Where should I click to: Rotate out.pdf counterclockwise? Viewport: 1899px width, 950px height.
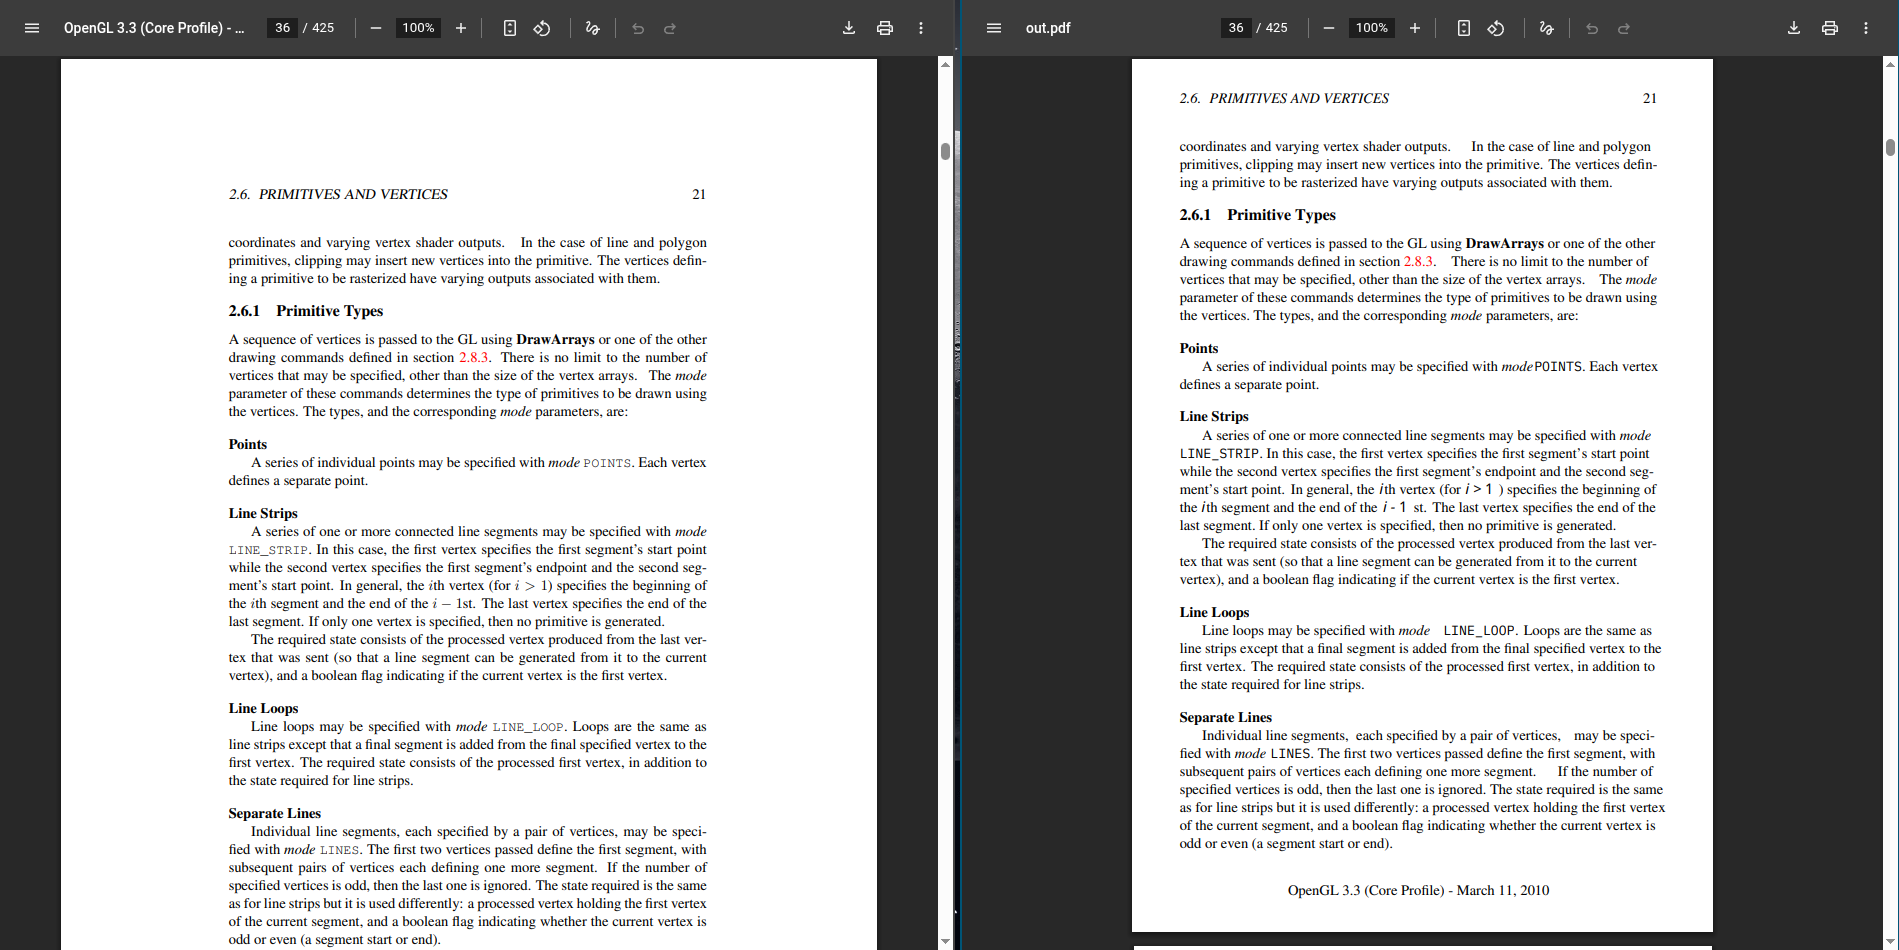[1496, 28]
